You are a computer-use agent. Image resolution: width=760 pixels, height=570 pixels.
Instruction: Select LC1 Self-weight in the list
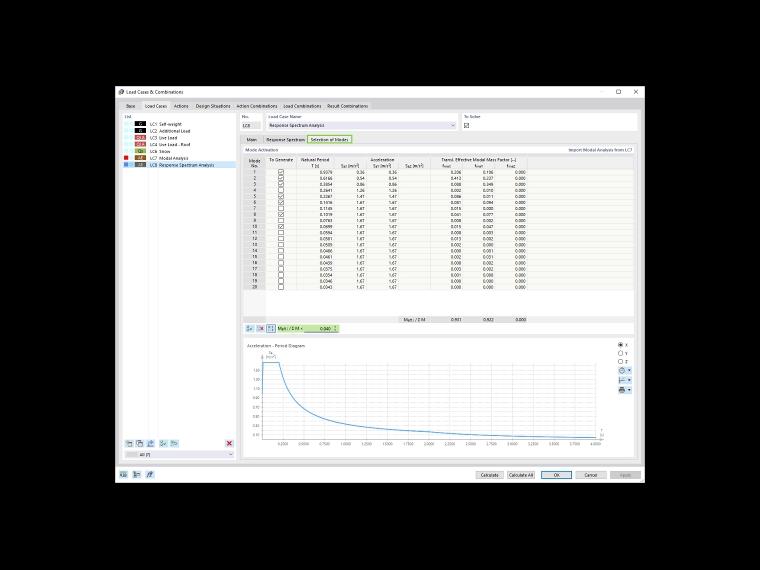tap(180, 124)
